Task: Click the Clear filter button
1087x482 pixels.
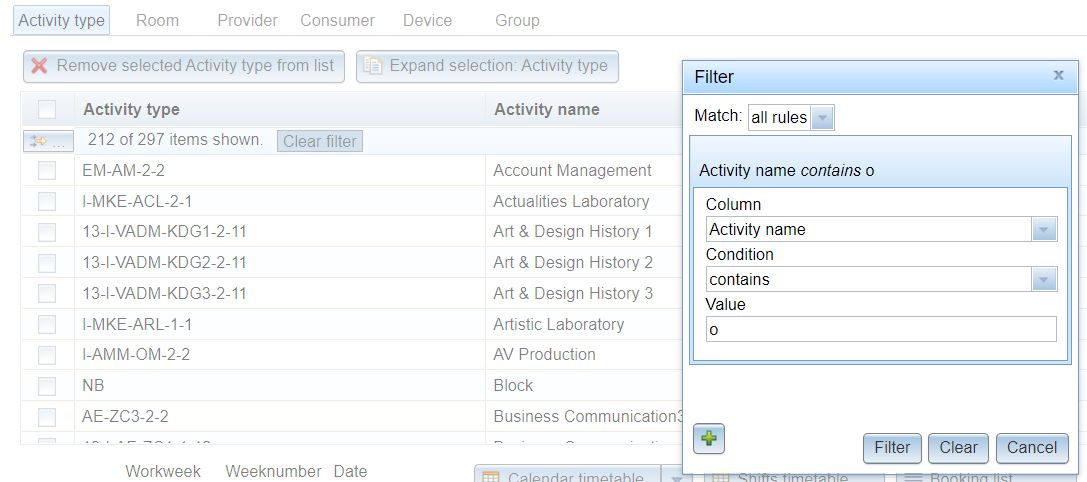Action: [320, 141]
